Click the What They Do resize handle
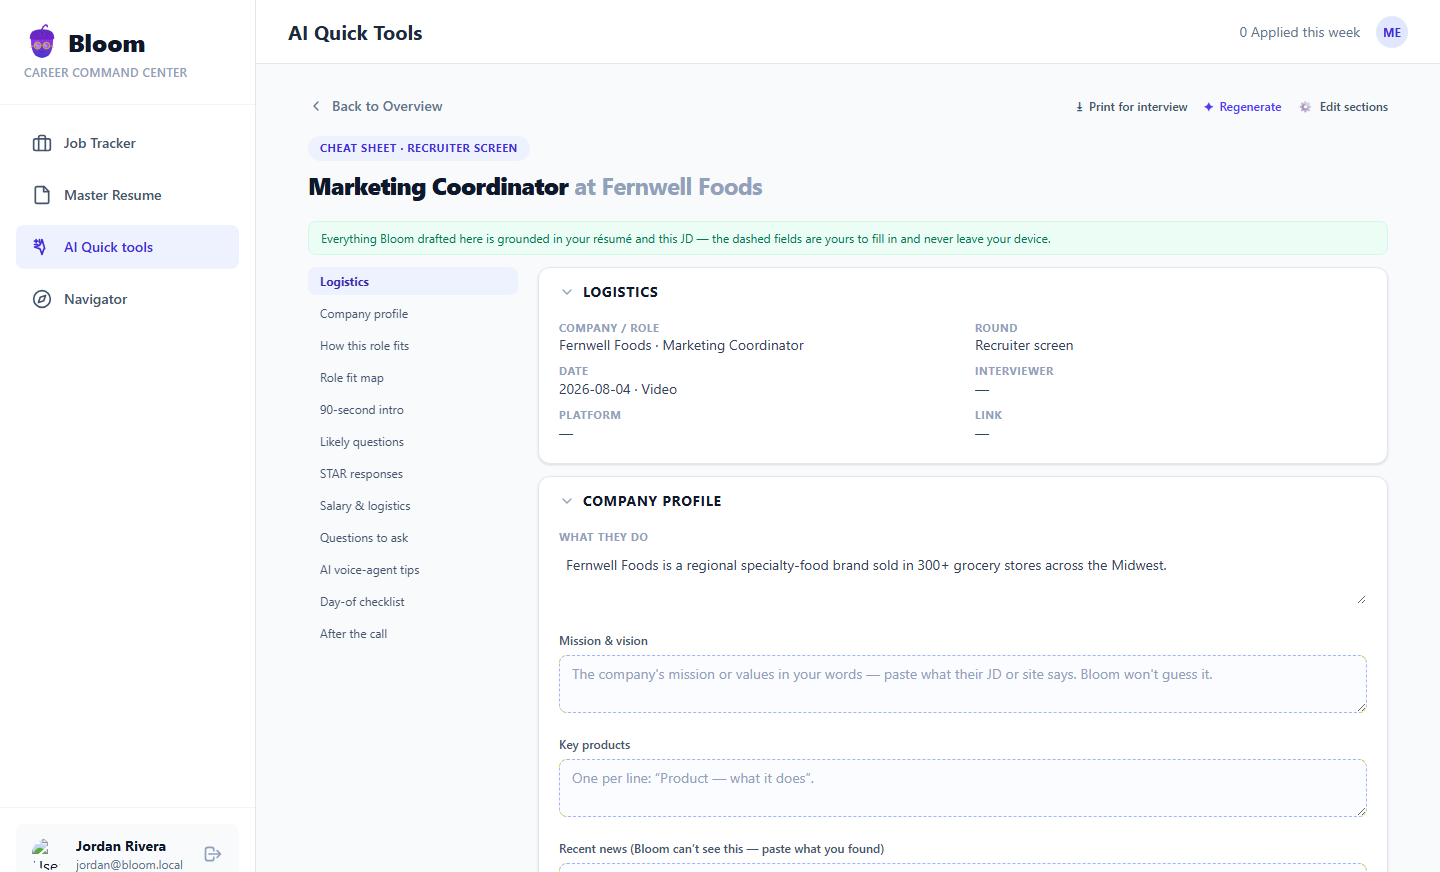Viewport: 1440px width, 872px height. [x=1361, y=600]
